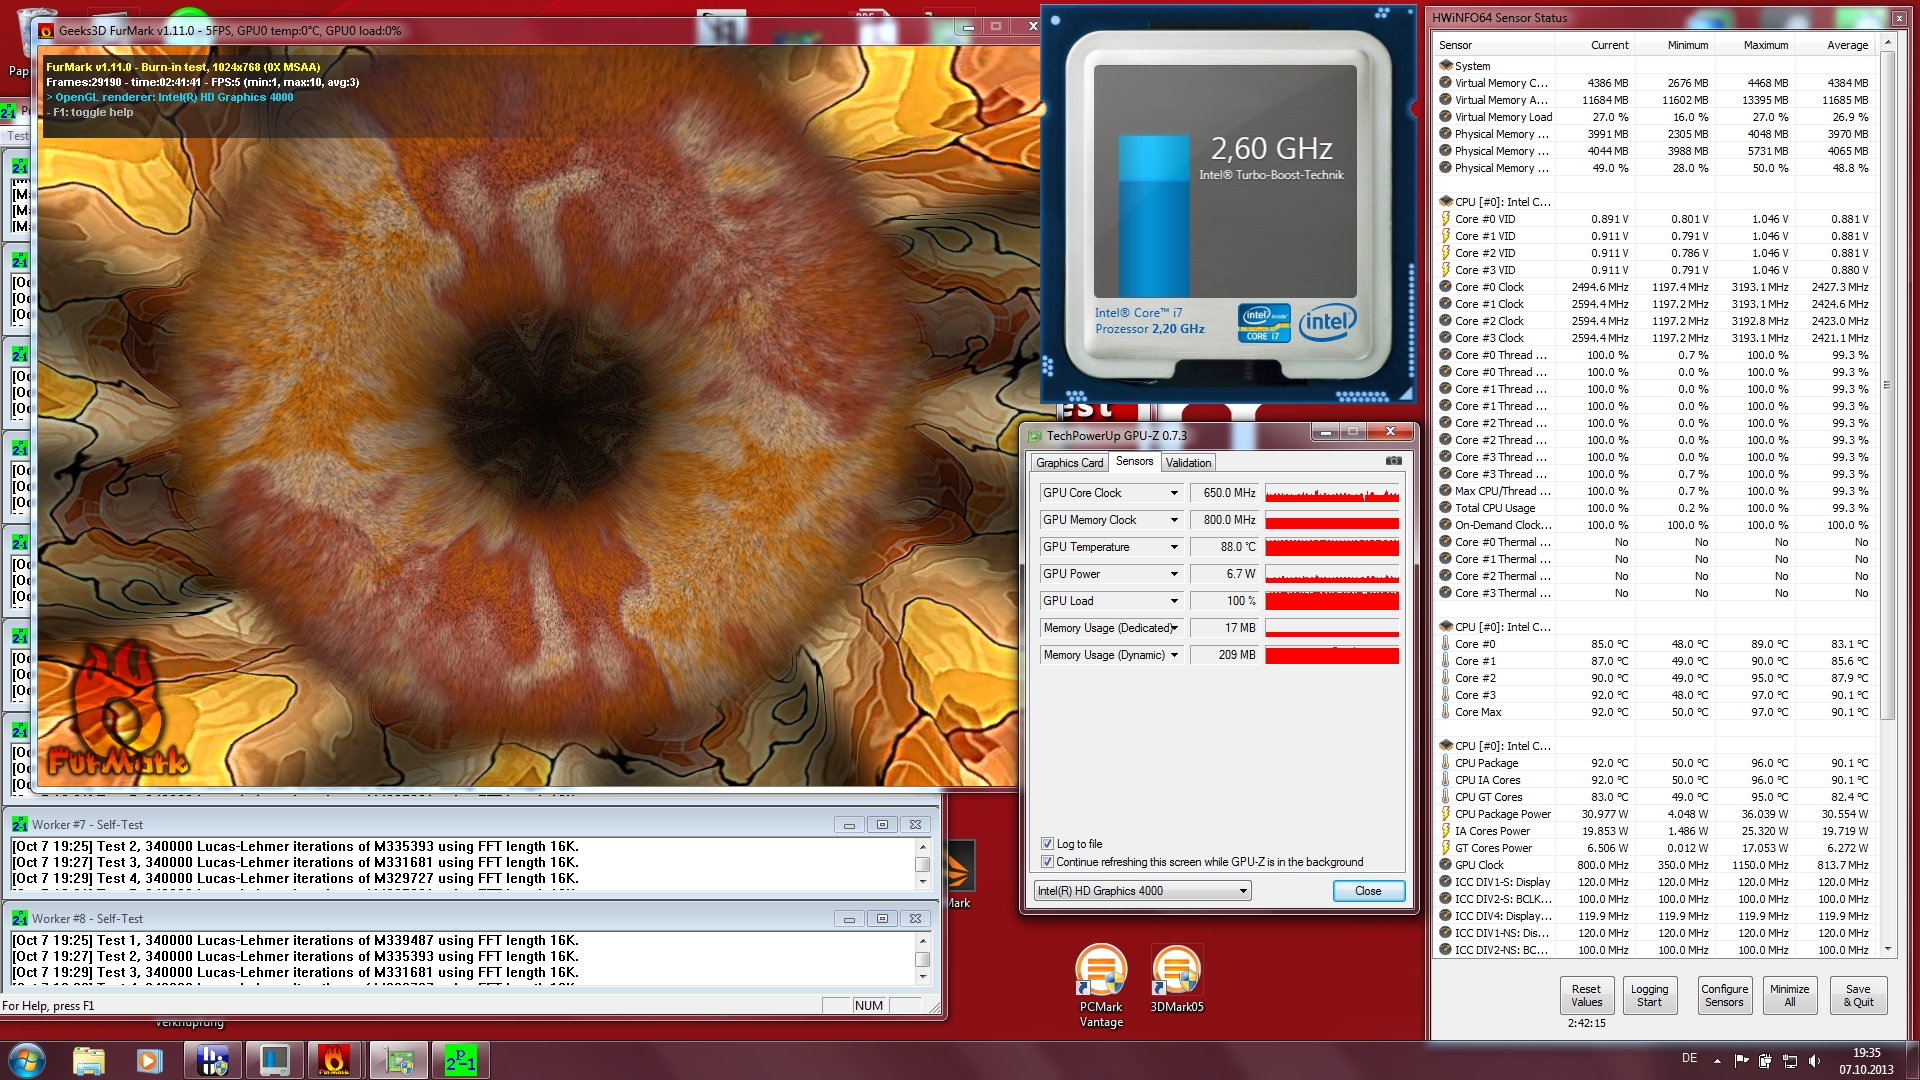Click the clock icon beside GPU Clock row
The height and width of the screenshot is (1080, 1920).
1445,865
